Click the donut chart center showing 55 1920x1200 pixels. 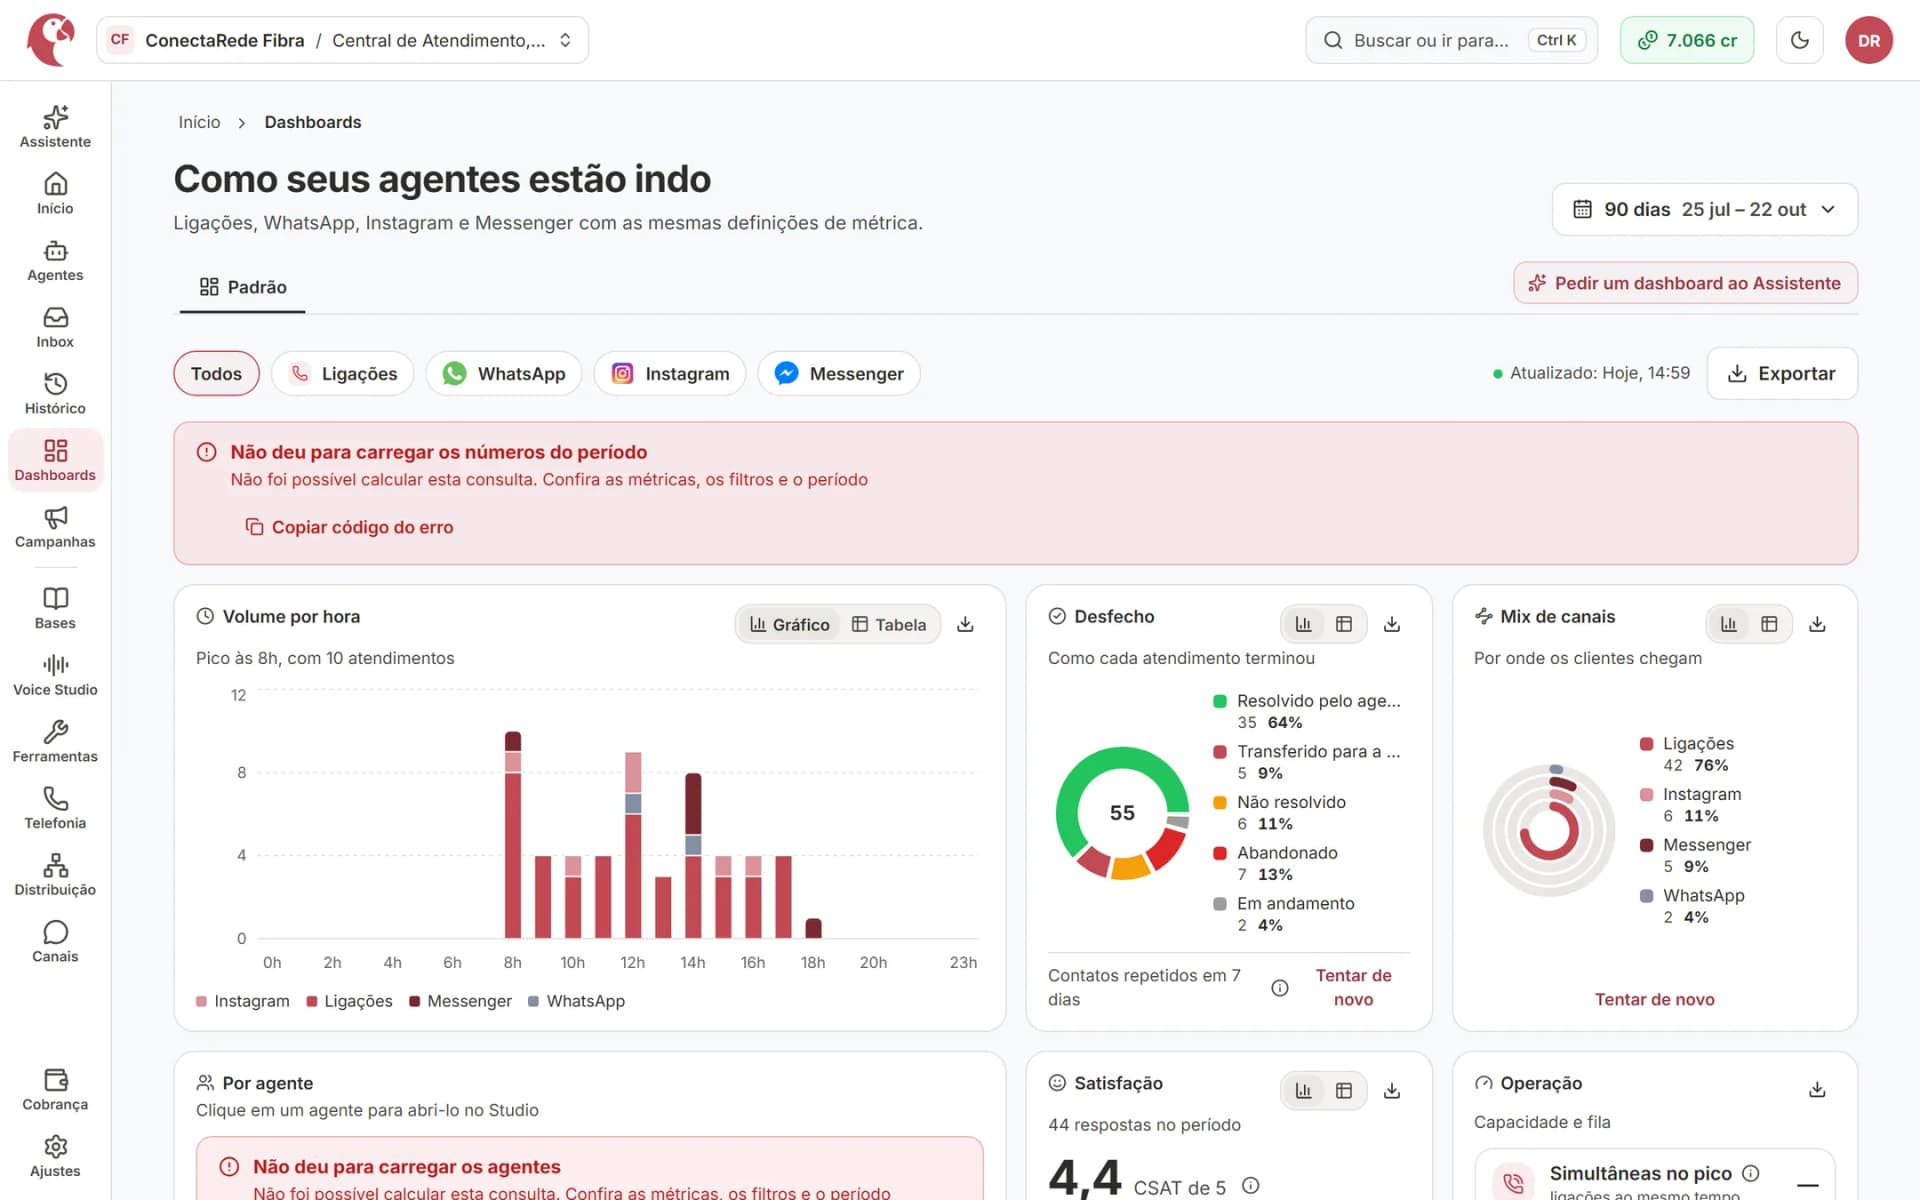[1122, 813]
